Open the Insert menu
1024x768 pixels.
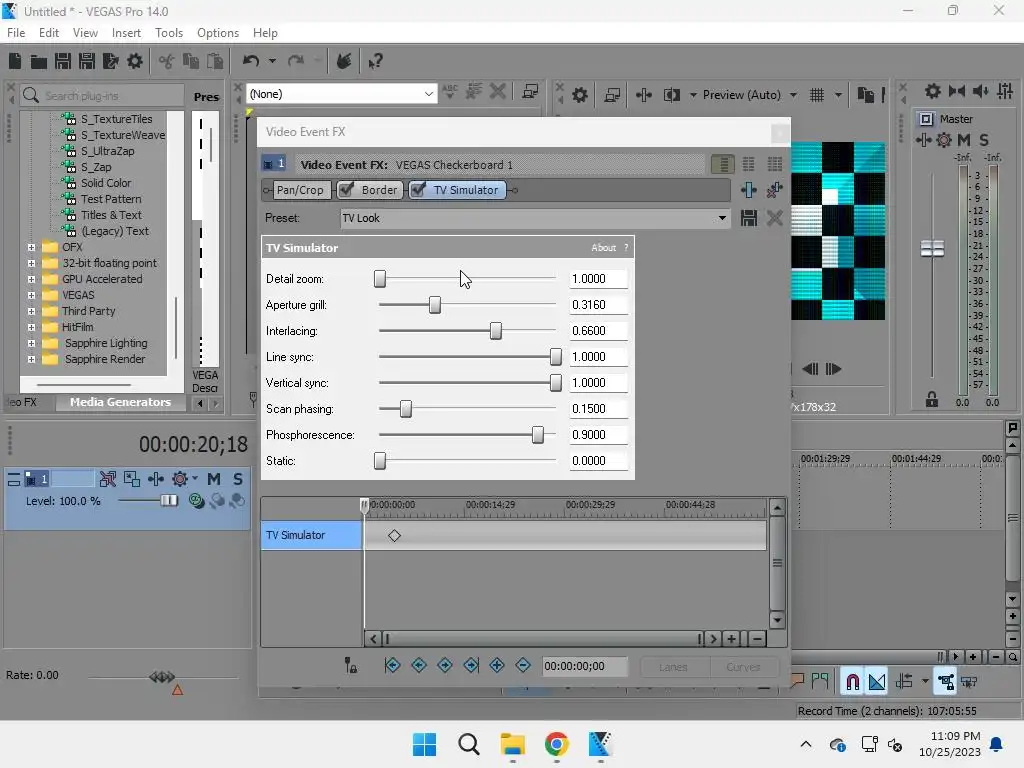[126, 33]
